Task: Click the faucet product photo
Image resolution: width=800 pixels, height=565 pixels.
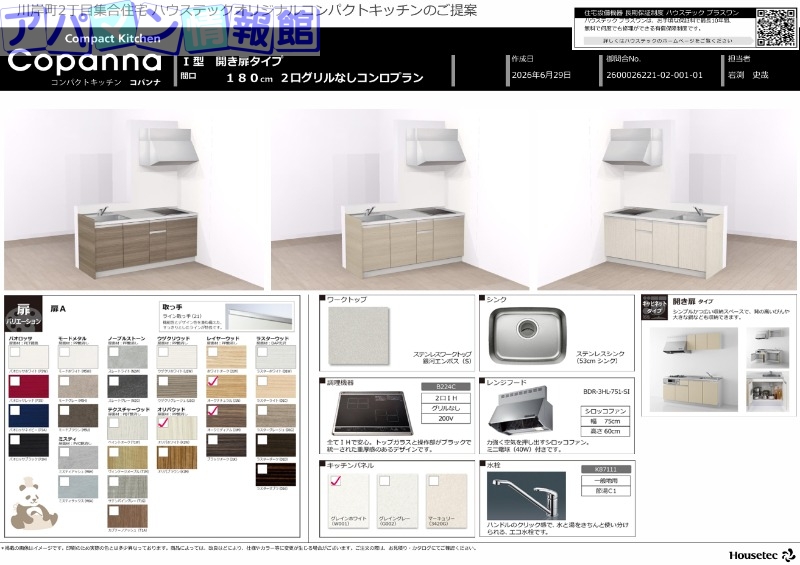Action: coord(526,495)
